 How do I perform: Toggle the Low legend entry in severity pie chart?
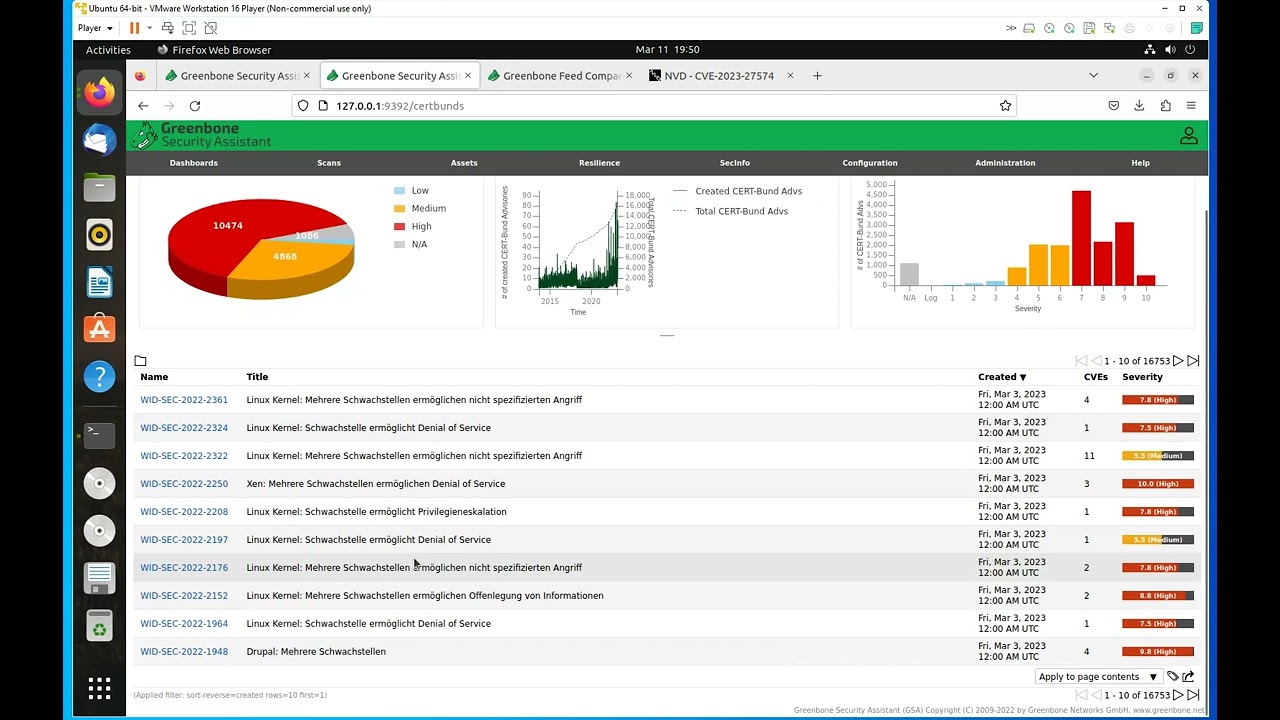(411, 190)
